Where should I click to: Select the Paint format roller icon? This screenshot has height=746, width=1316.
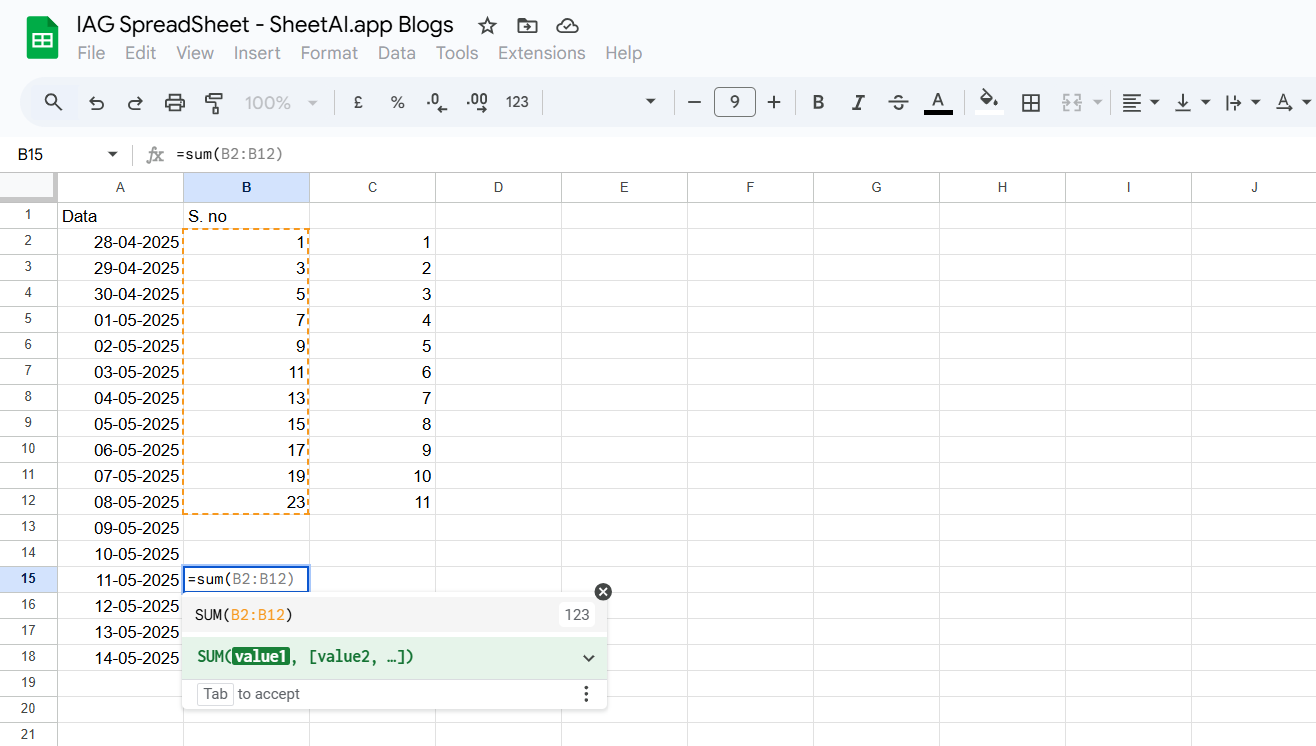(213, 102)
